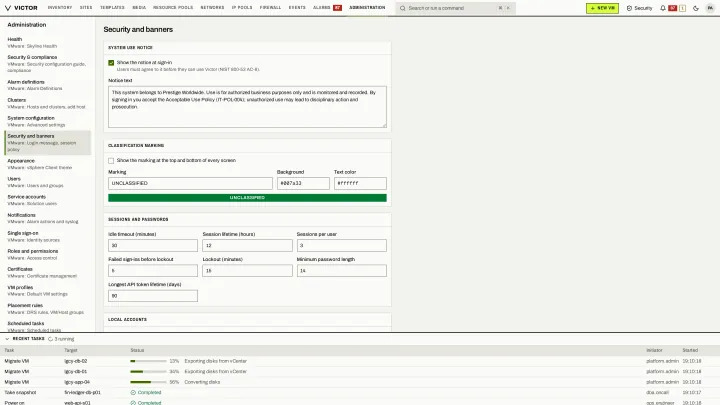Click the Background color hex field
This screenshot has width=720, height=405.
pyautogui.click(x=303, y=183)
